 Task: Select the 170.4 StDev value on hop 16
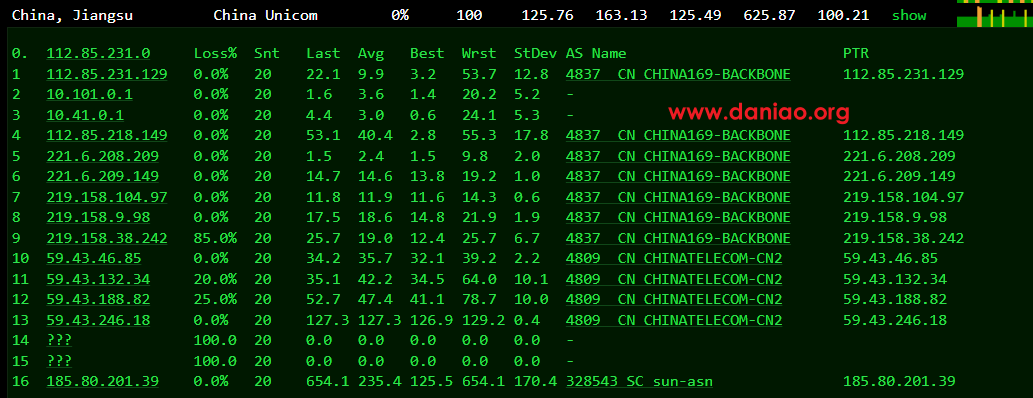[x=536, y=382]
